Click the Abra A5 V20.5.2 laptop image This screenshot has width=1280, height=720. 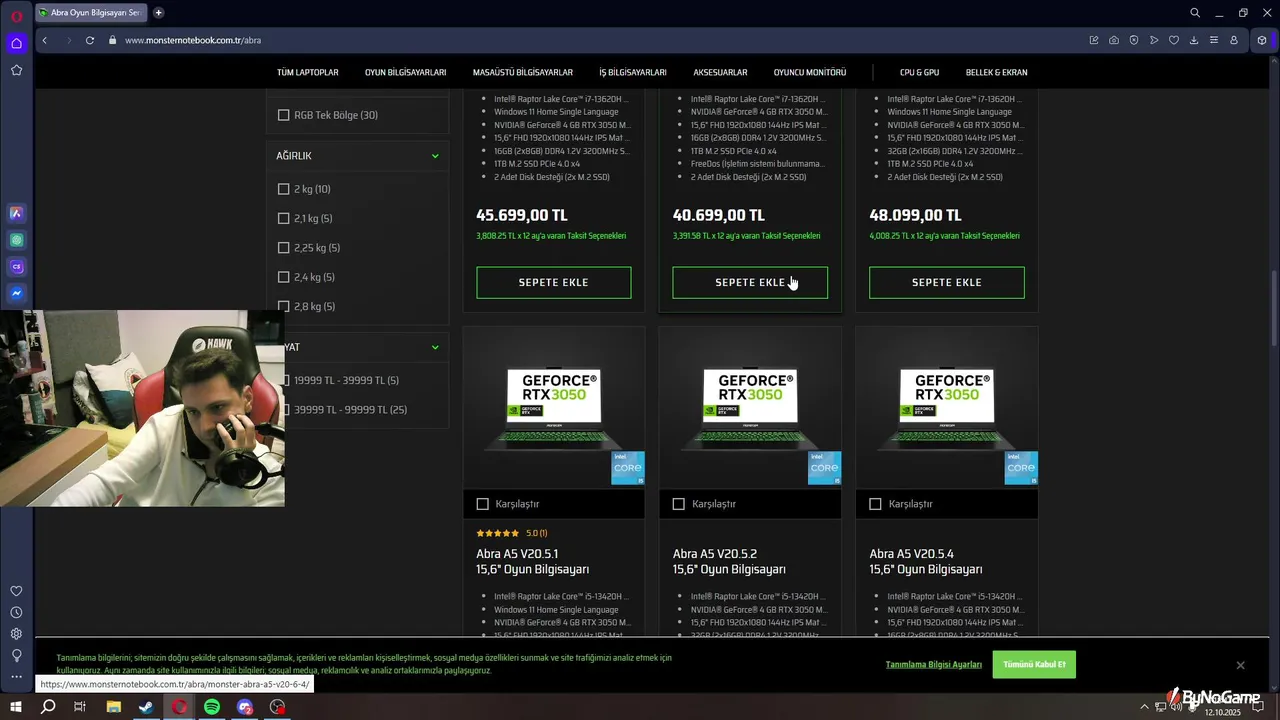pos(750,407)
